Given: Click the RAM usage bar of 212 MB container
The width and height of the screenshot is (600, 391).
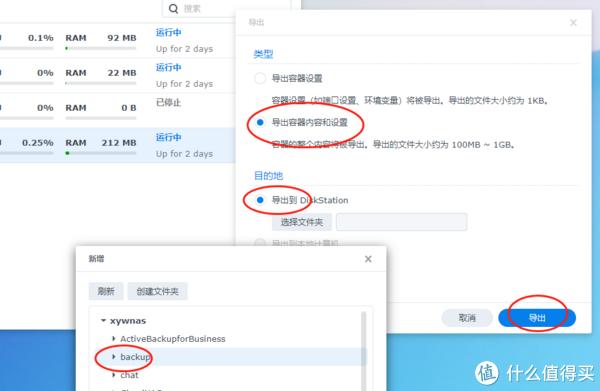Looking at the screenshot, I should [x=101, y=153].
